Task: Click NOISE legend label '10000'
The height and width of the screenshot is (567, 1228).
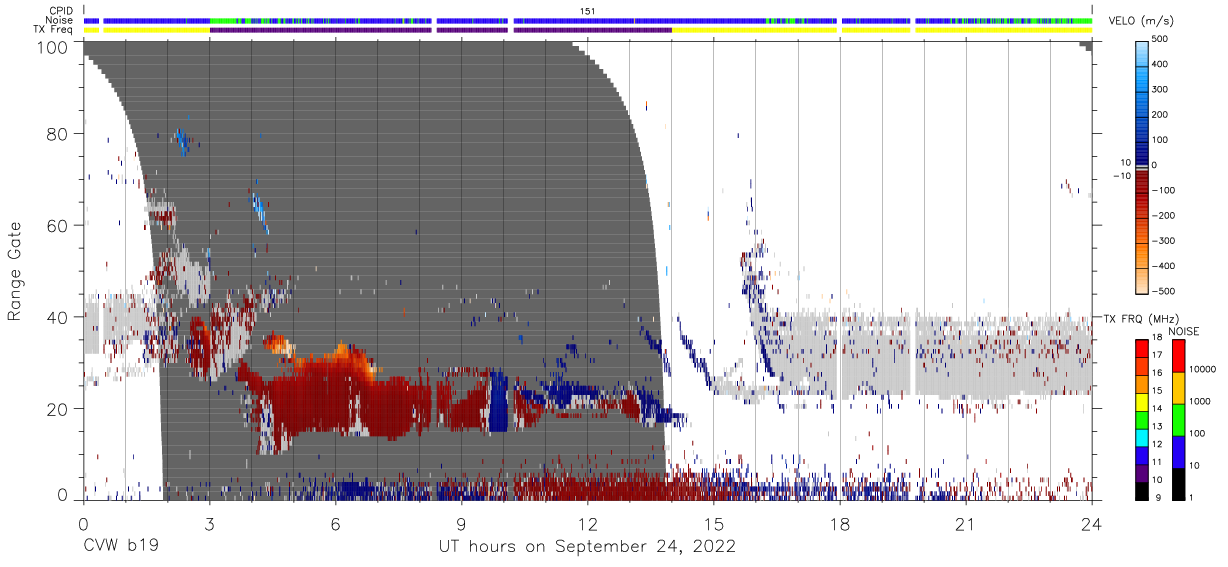Action: [x=1204, y=369]
